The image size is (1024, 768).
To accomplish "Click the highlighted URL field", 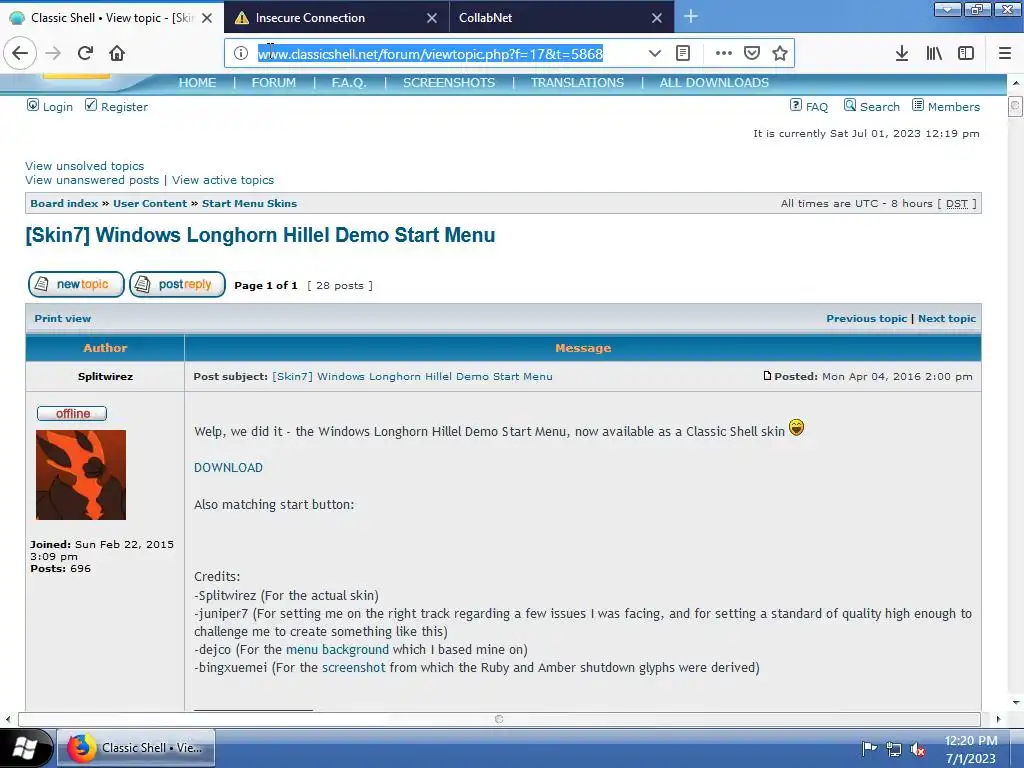I will coord(430,54).
